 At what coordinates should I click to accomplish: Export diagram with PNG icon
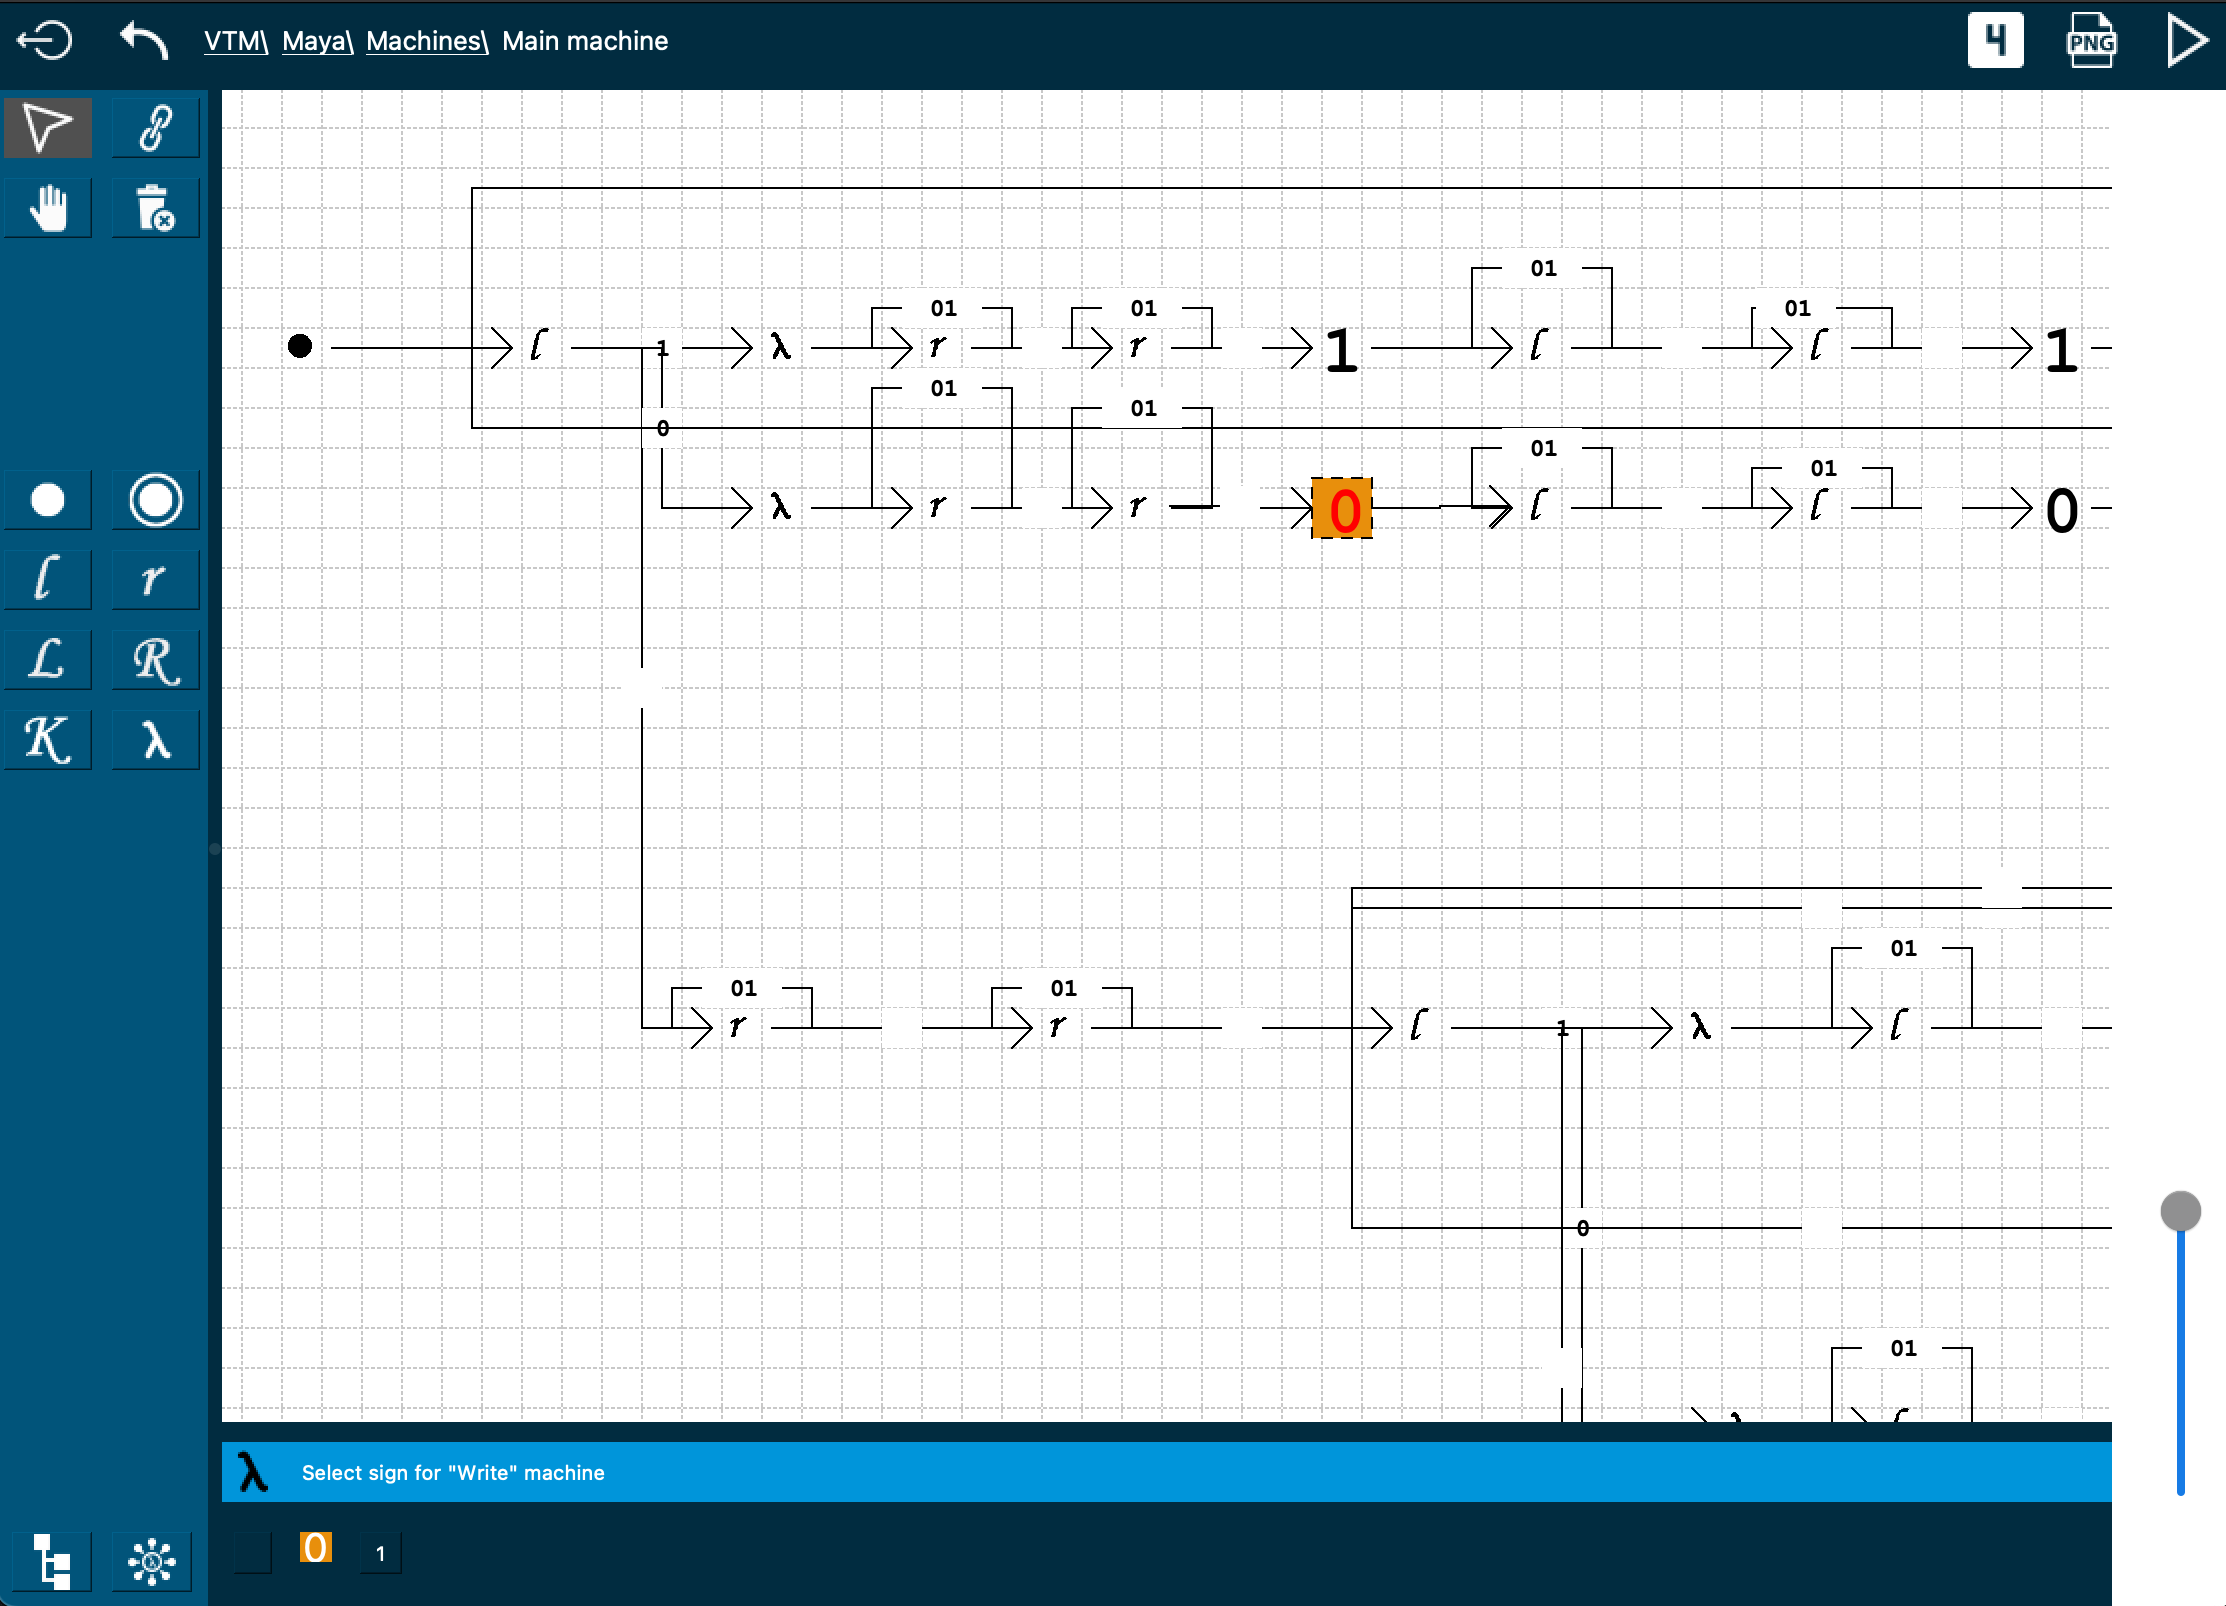tap(2091, 41)
